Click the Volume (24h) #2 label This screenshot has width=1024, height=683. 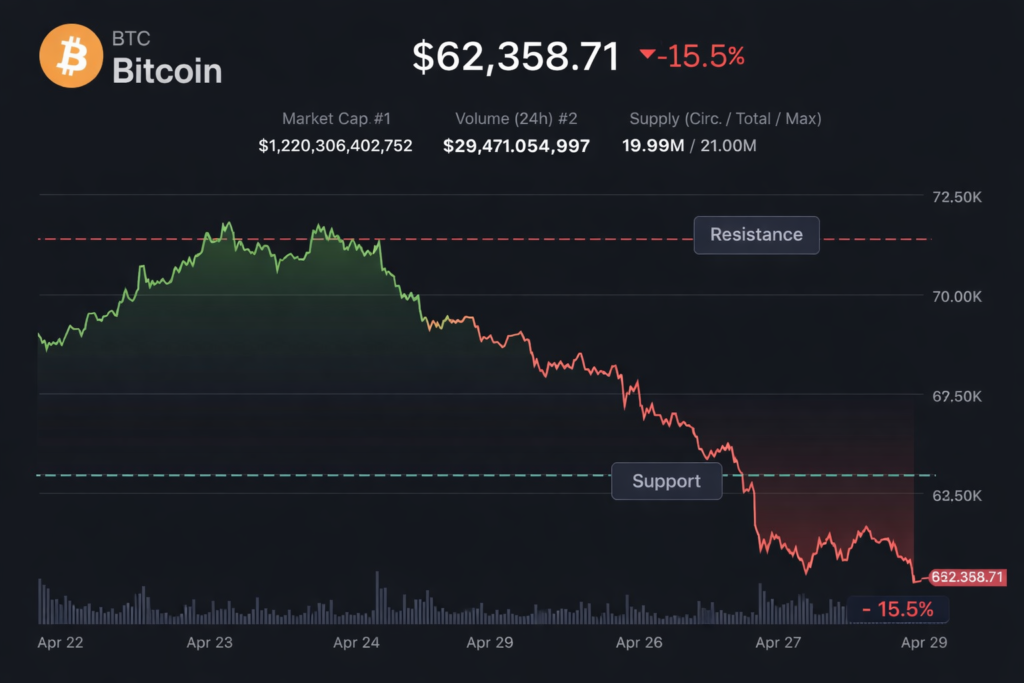click(516, 119)
